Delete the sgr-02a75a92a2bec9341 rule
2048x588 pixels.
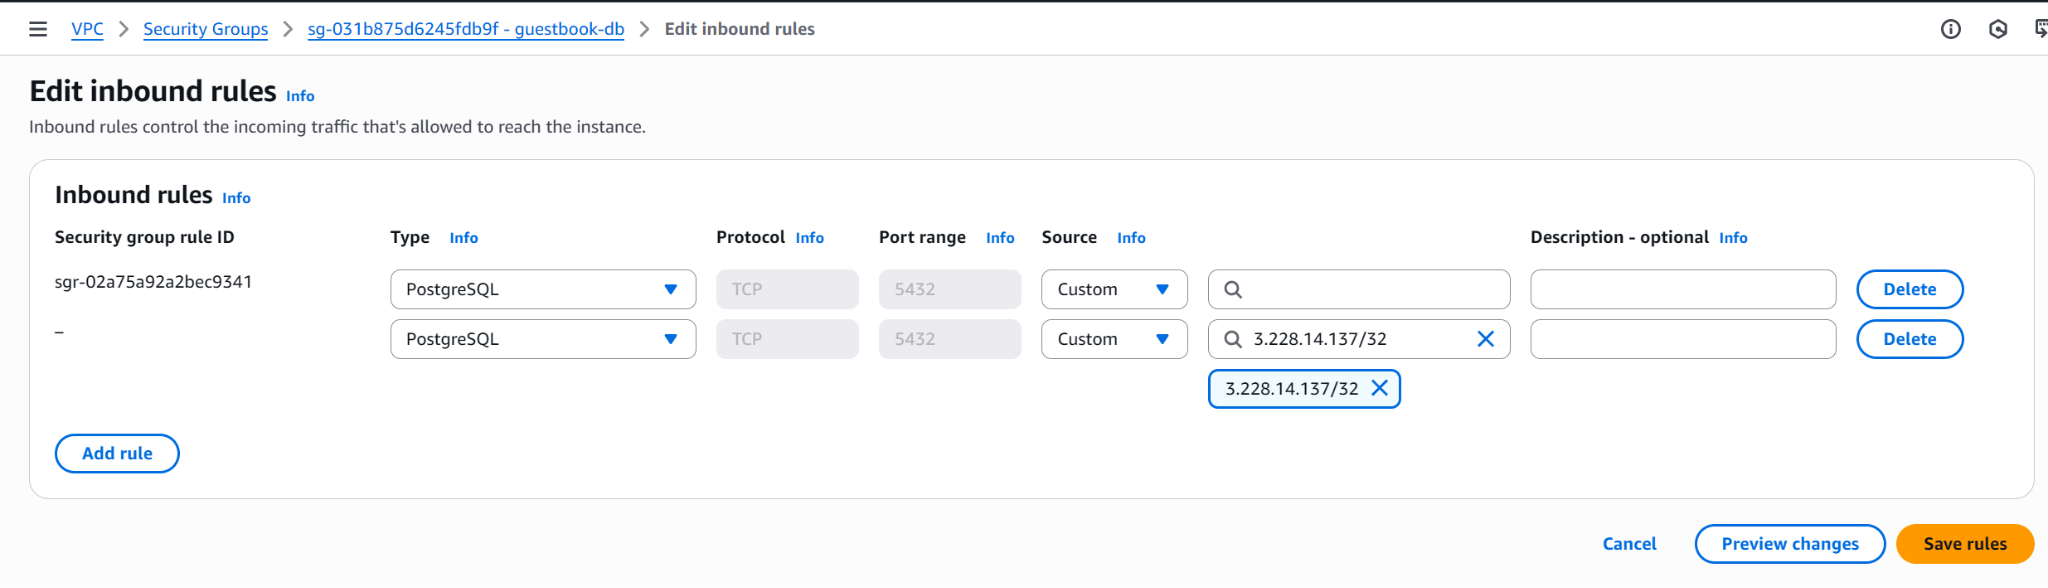pyautogui.click(x=1909, y=289)
